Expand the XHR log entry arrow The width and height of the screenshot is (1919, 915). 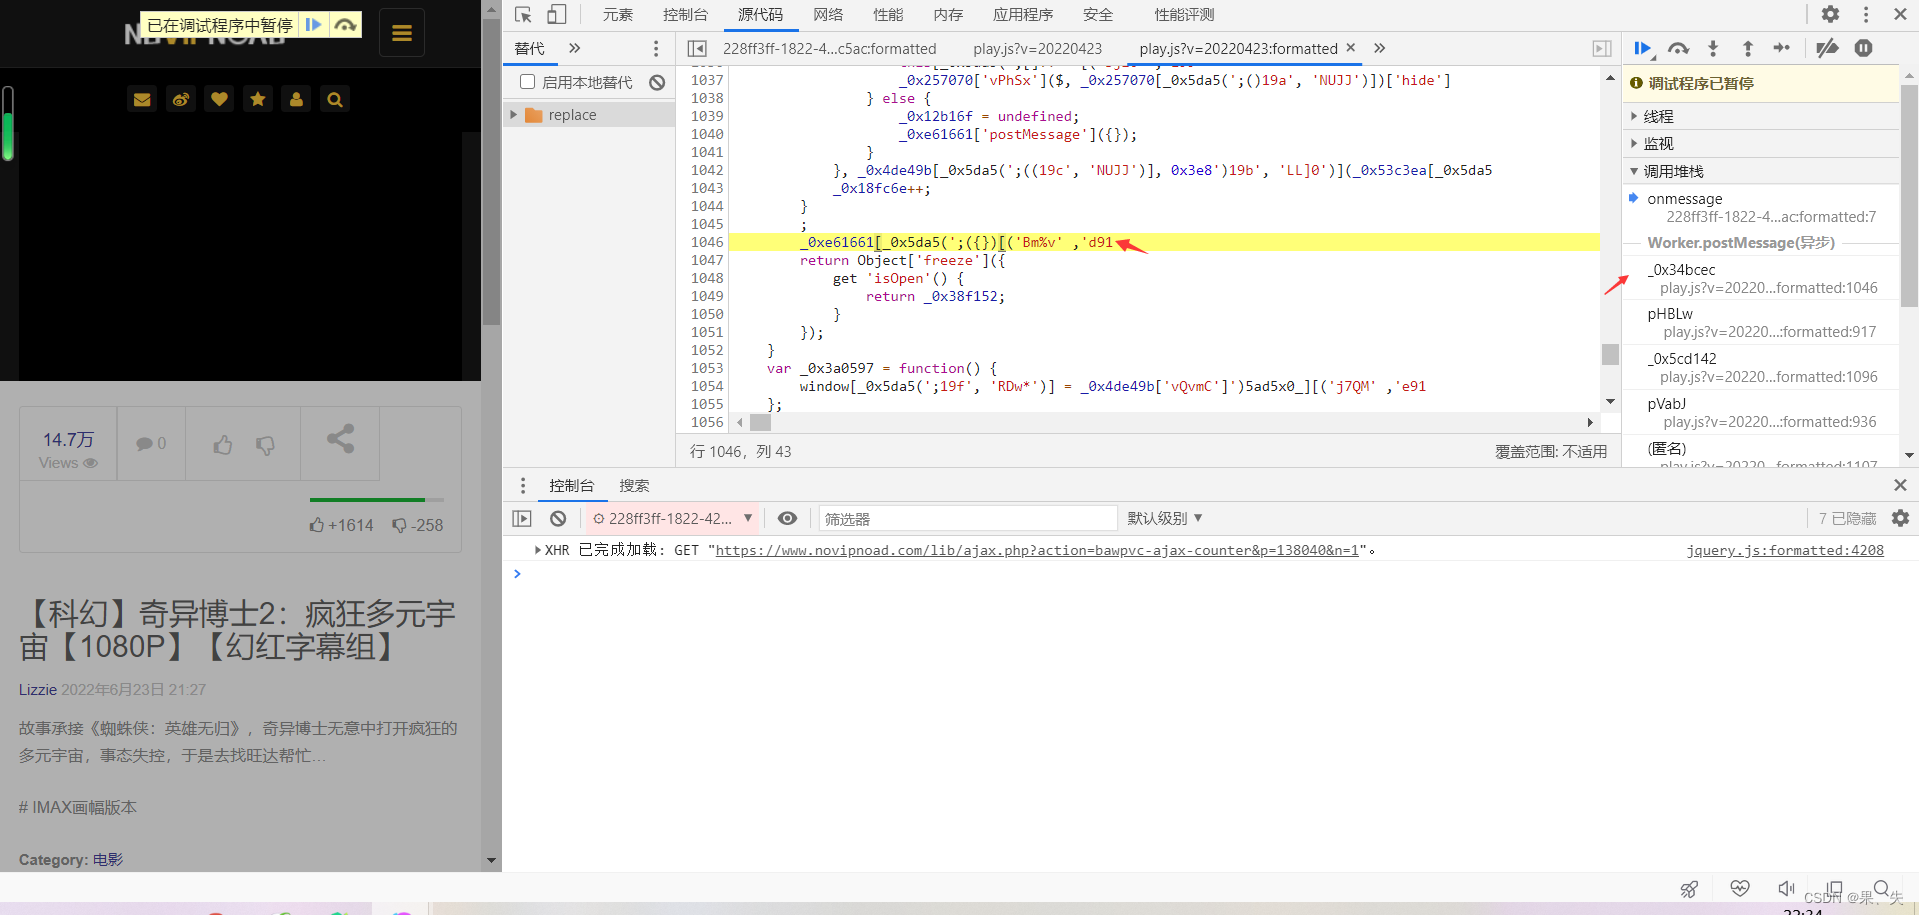coord(538,550)
